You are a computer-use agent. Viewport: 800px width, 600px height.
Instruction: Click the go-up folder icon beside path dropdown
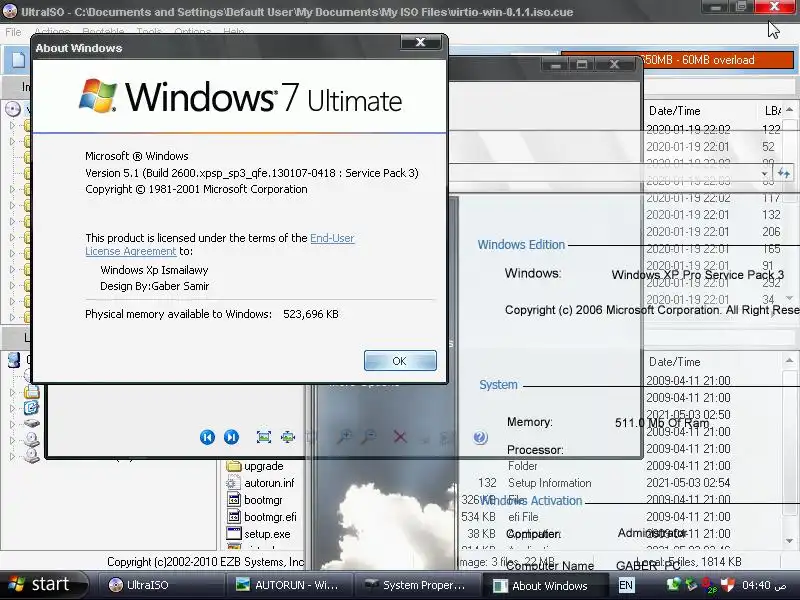784,173
